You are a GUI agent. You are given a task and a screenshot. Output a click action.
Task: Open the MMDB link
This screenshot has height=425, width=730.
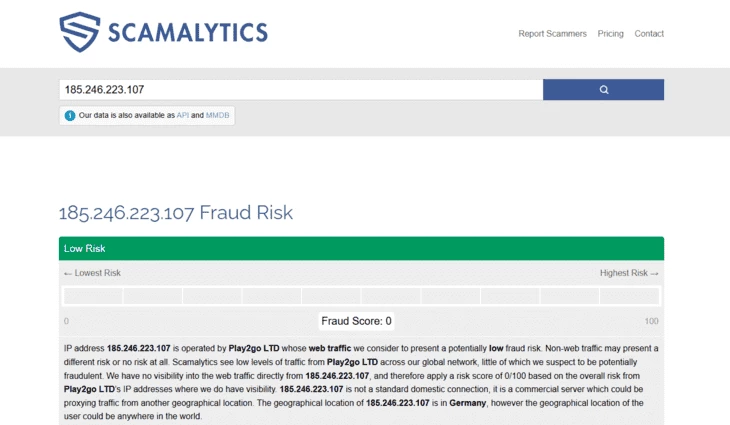point(217,116)
